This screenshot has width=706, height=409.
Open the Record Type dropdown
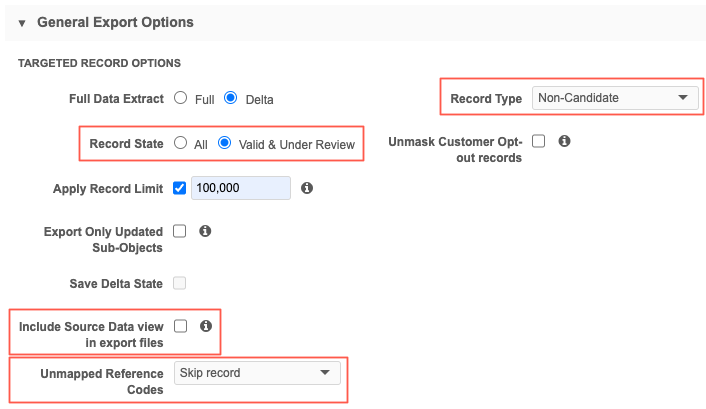click(614, 98)
